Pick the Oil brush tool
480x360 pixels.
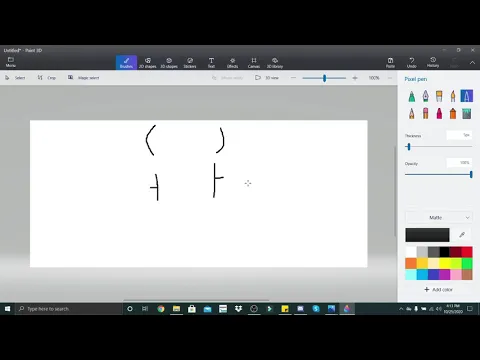(x=439, y=96)
